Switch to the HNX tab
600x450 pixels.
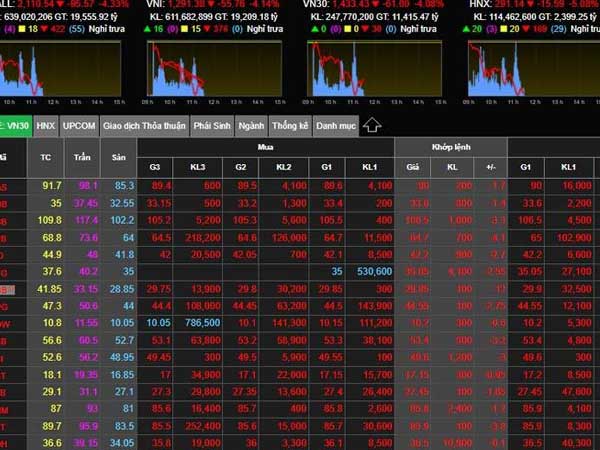coord(46,126)
